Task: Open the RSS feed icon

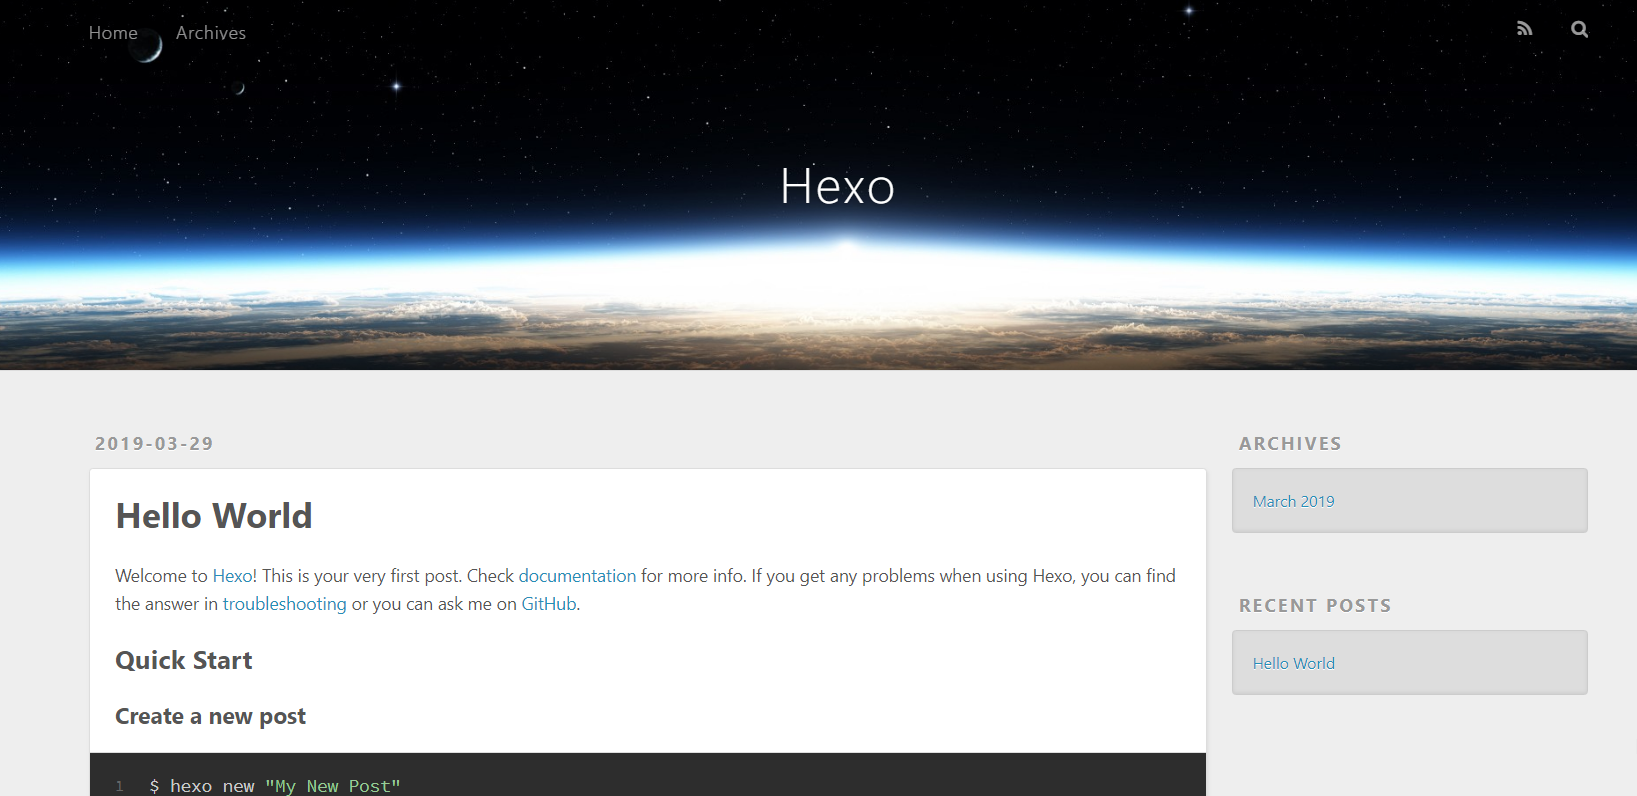Action: [x=1524, y=29]
